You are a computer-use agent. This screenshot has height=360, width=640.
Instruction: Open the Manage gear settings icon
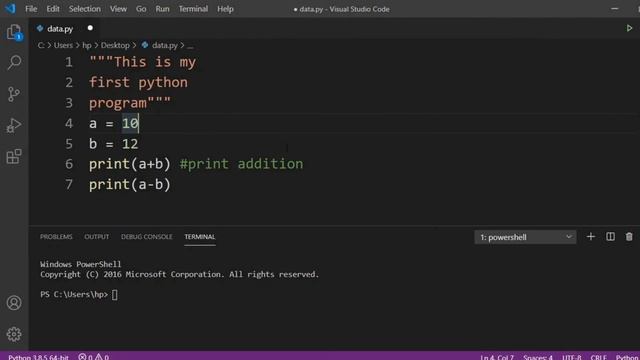(x=14, y=334)
